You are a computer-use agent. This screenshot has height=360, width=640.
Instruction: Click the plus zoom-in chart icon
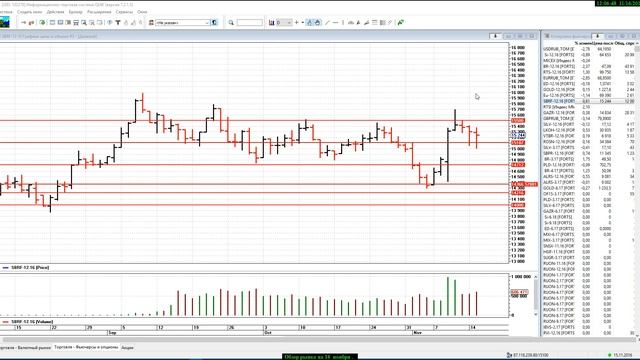click(297, 22)
